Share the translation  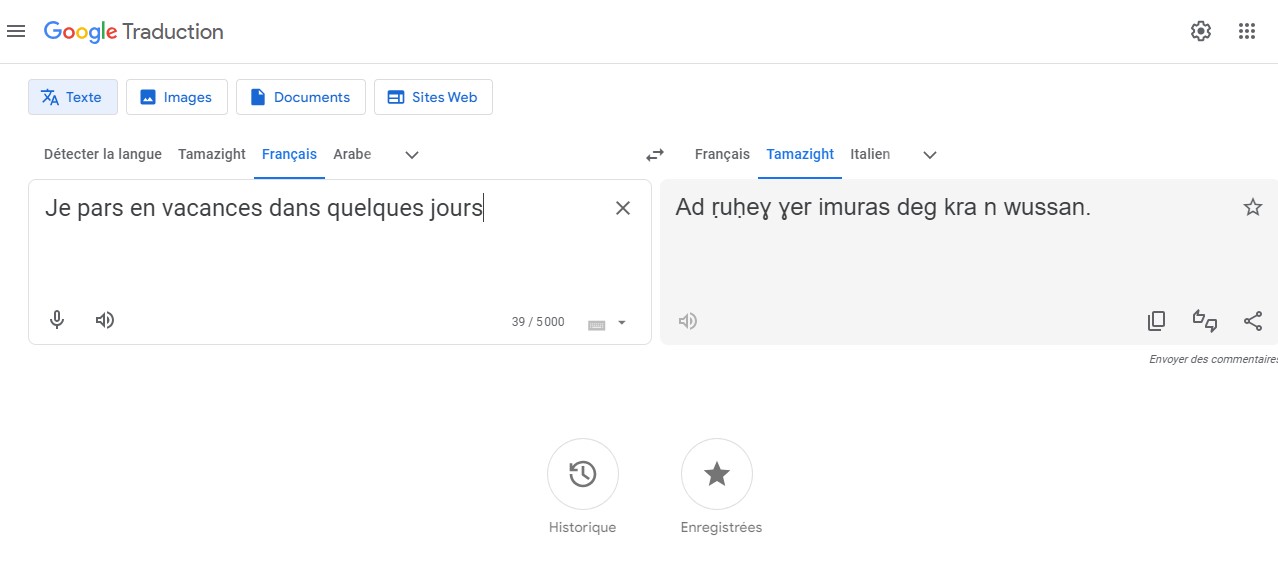(1253, 321)
